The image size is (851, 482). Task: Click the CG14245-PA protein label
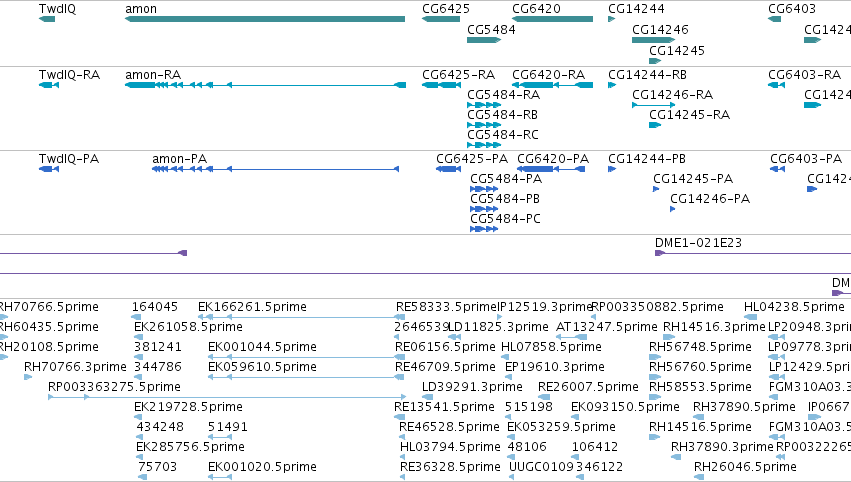pyautogui.click(x=693, y=179)
